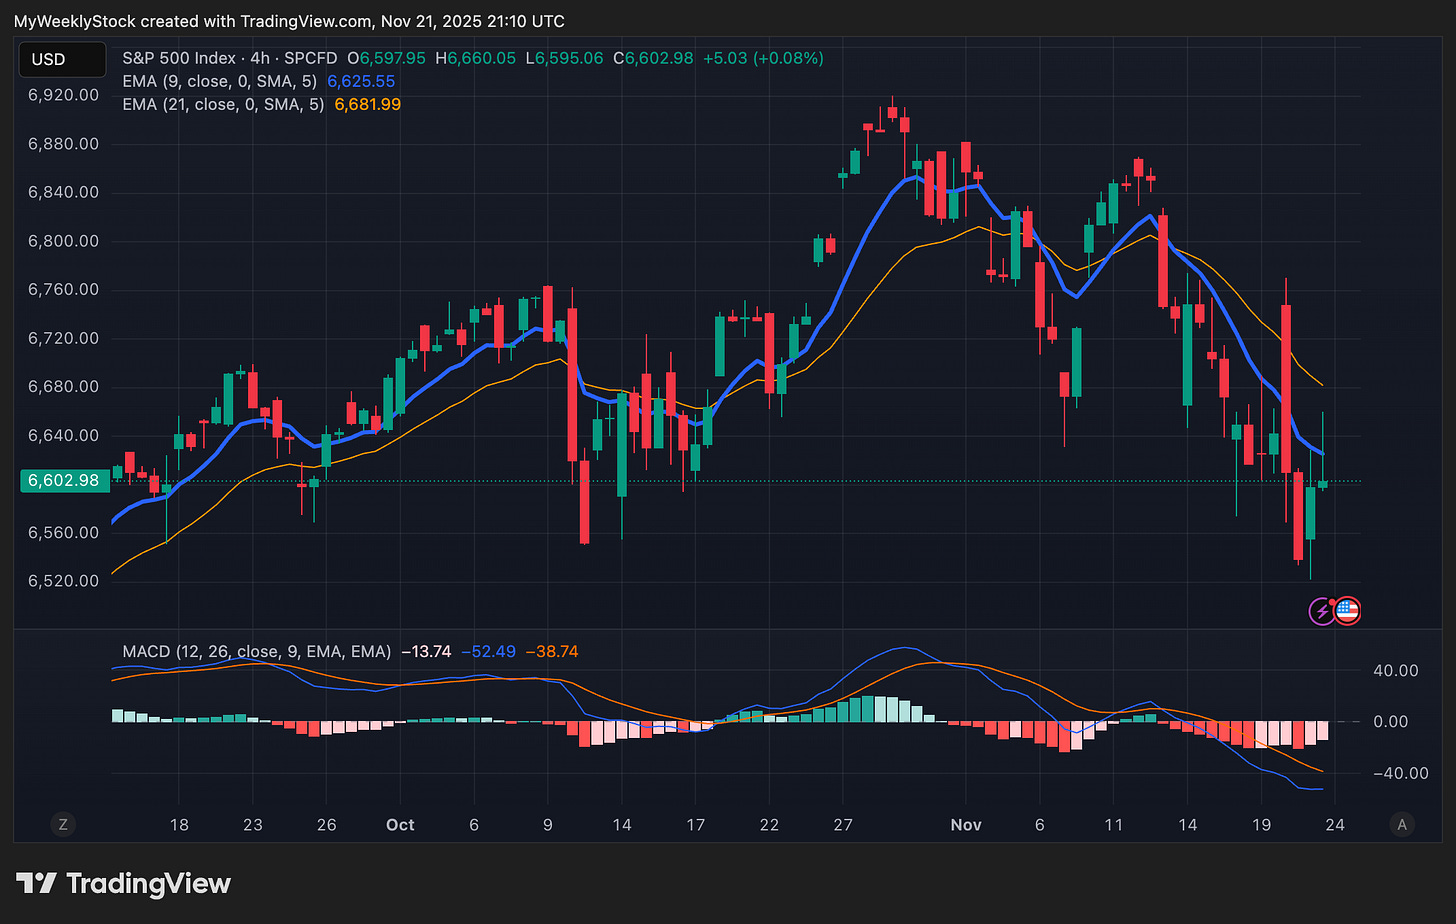
Task: Click the 40.00 MACD axis label
Action: tap(1396, 670)
